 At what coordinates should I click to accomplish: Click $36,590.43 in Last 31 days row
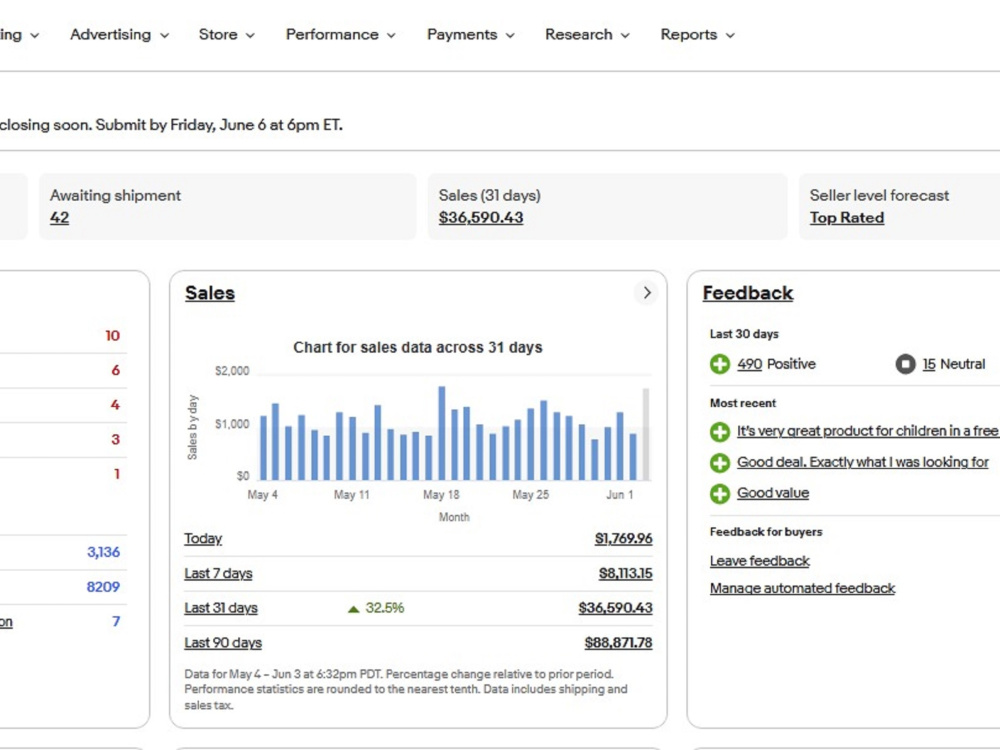615,608
